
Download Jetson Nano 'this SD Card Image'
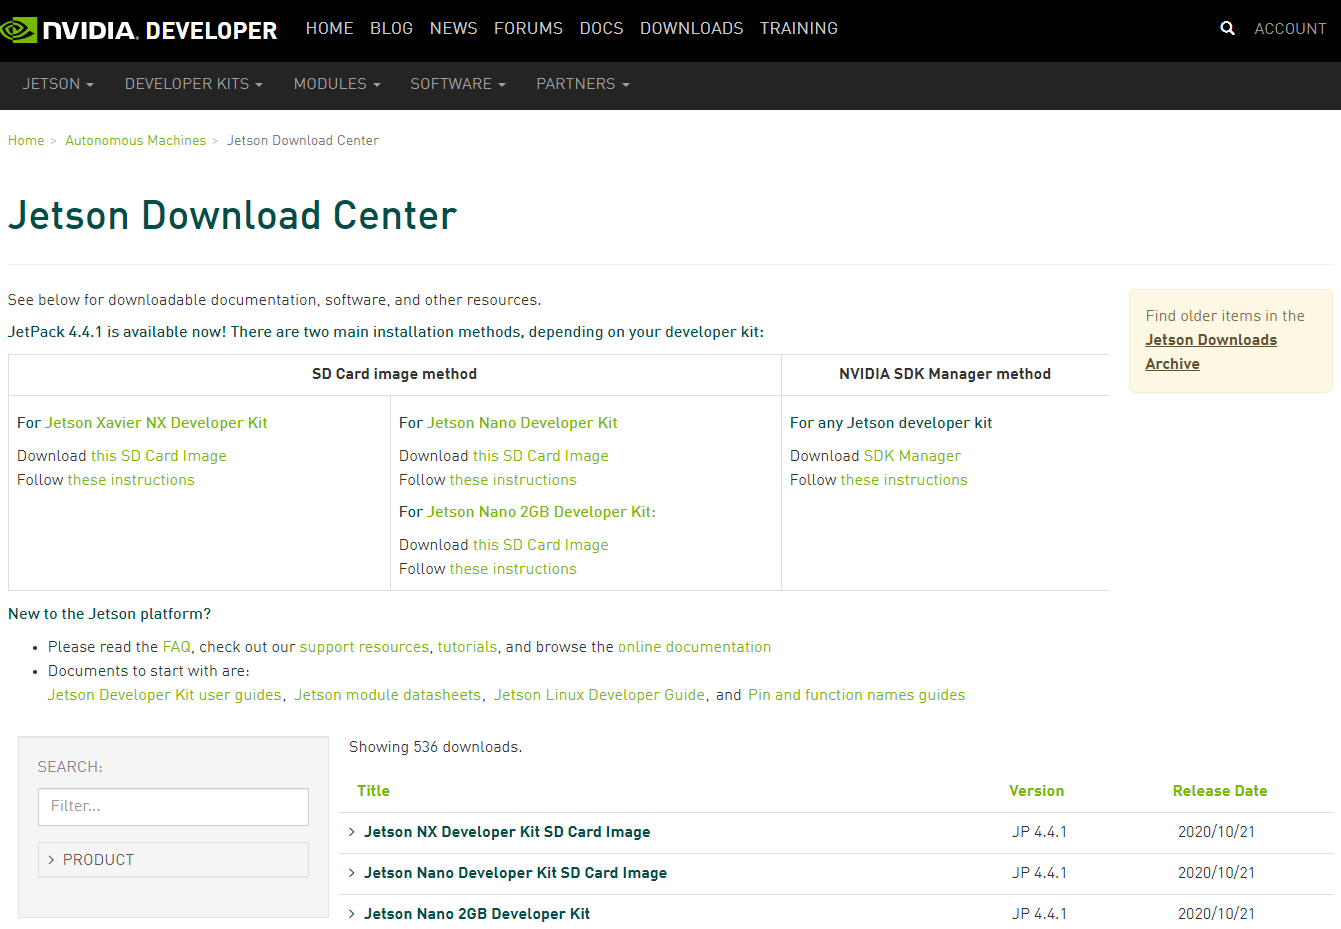click(x=540, y=456)
